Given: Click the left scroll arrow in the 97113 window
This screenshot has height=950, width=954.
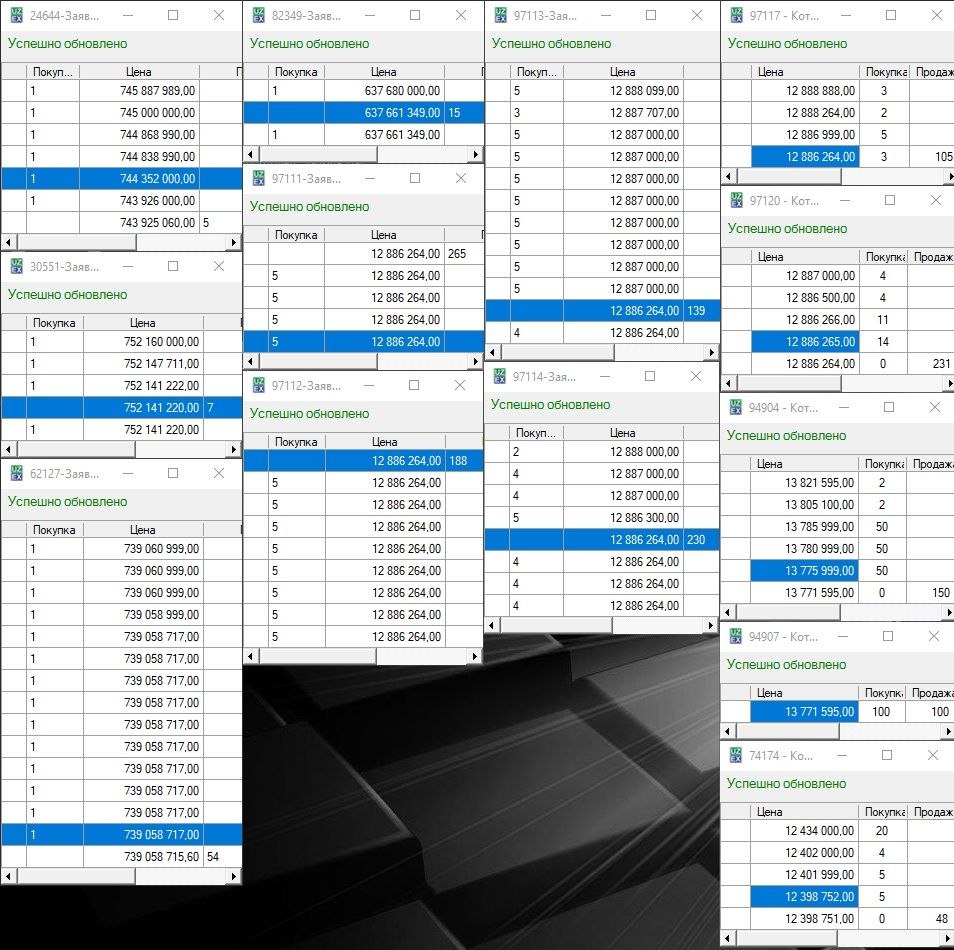Looking at the screenshot, I should [492, 352].
